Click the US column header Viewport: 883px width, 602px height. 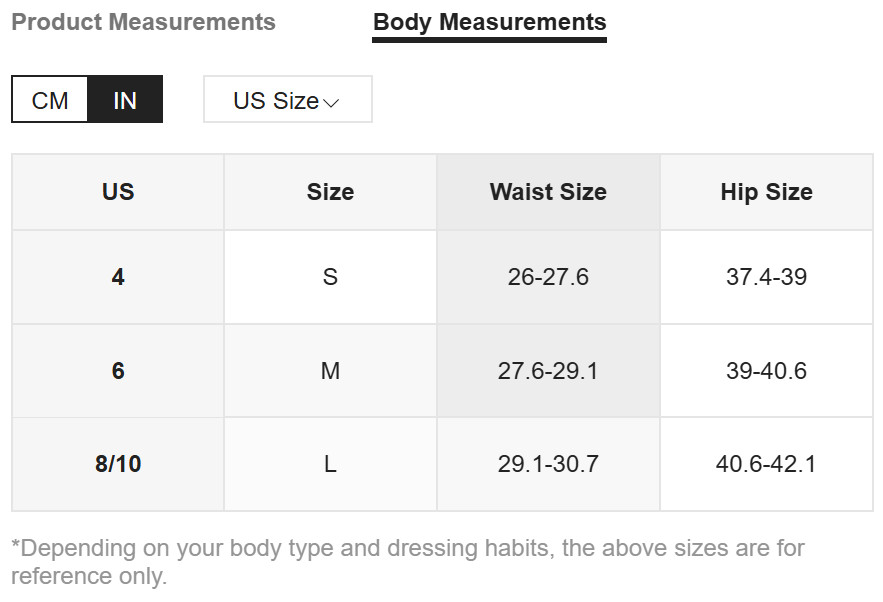118,192
